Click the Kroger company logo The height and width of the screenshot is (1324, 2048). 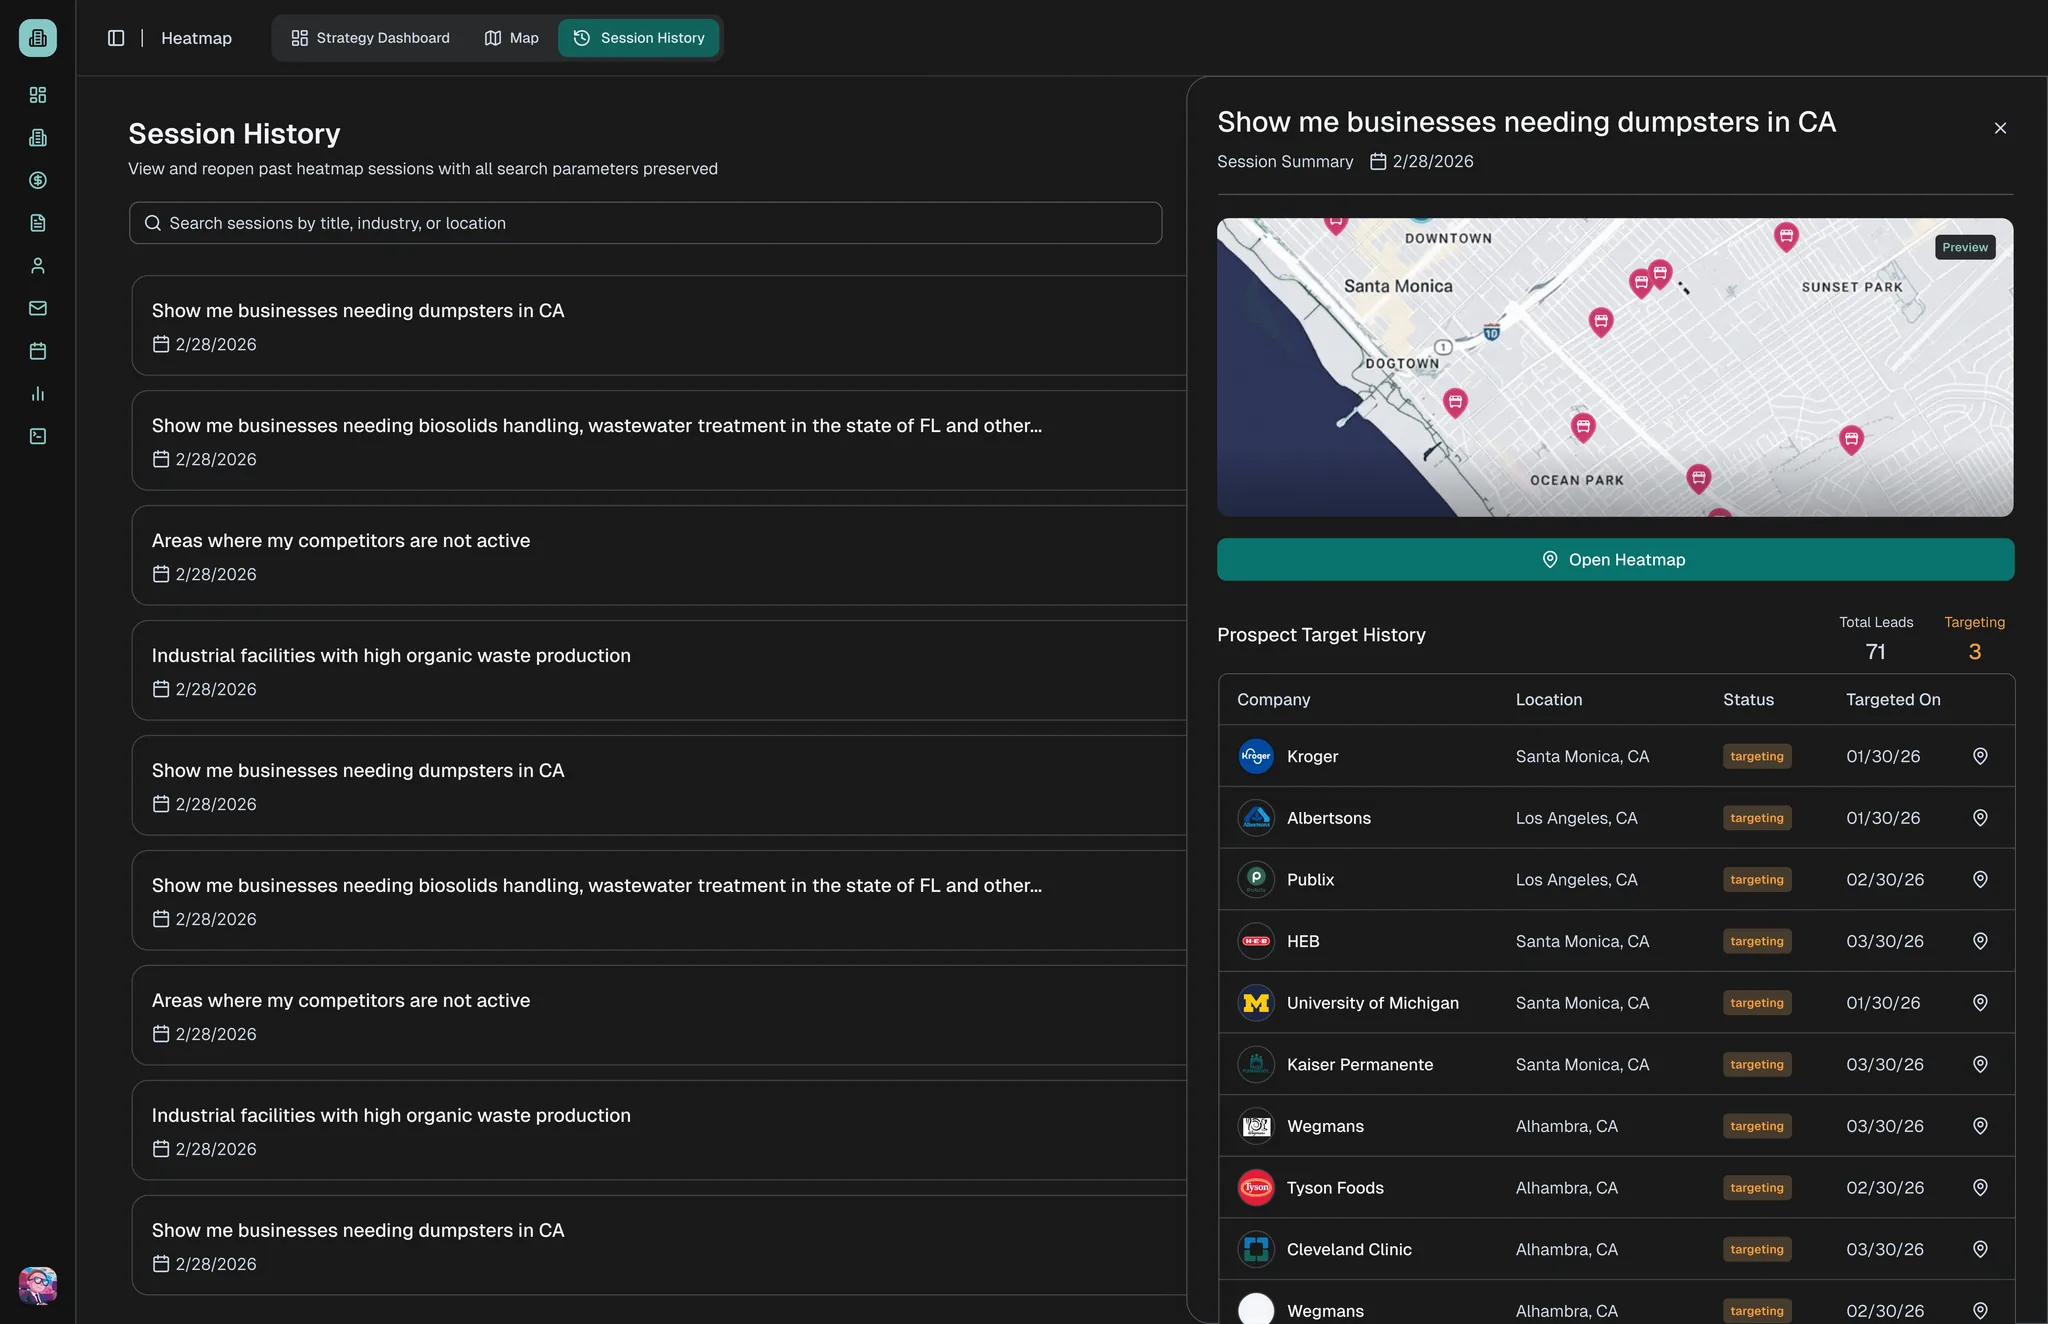[1256, 756]
